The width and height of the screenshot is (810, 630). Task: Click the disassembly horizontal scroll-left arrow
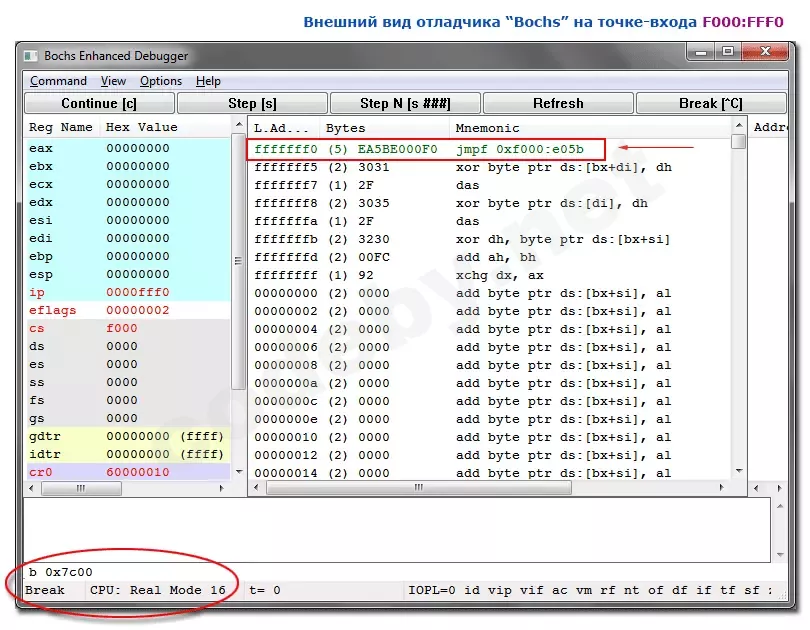257,487
